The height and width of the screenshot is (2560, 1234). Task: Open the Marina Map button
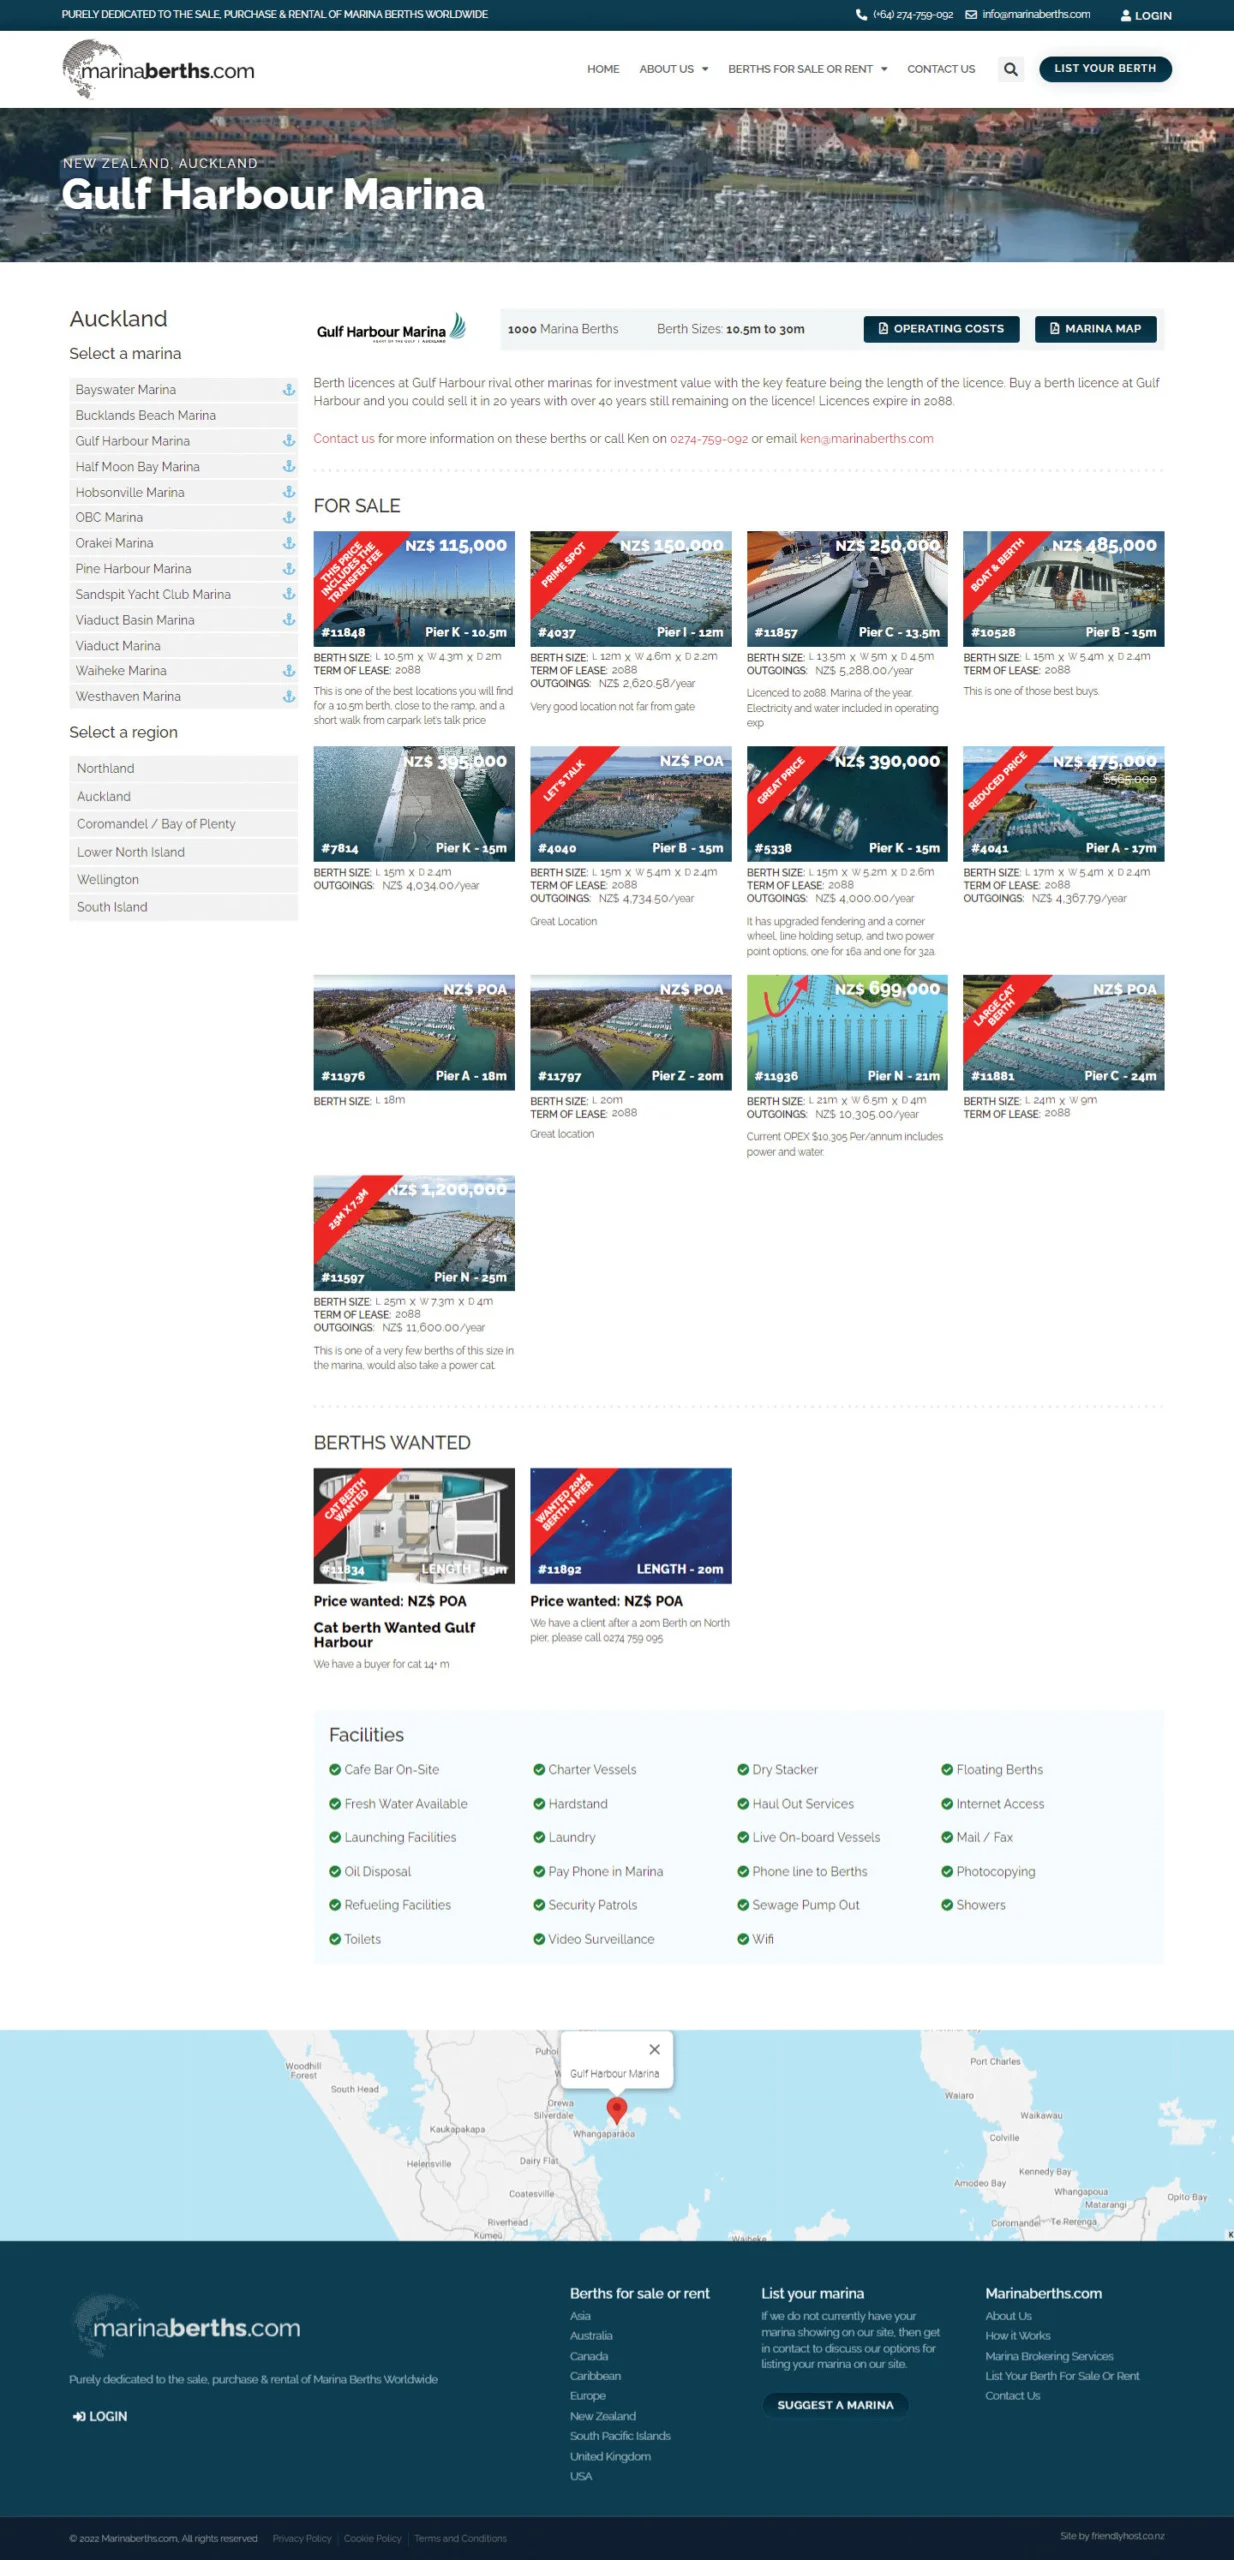click(x=1095, y=329)
